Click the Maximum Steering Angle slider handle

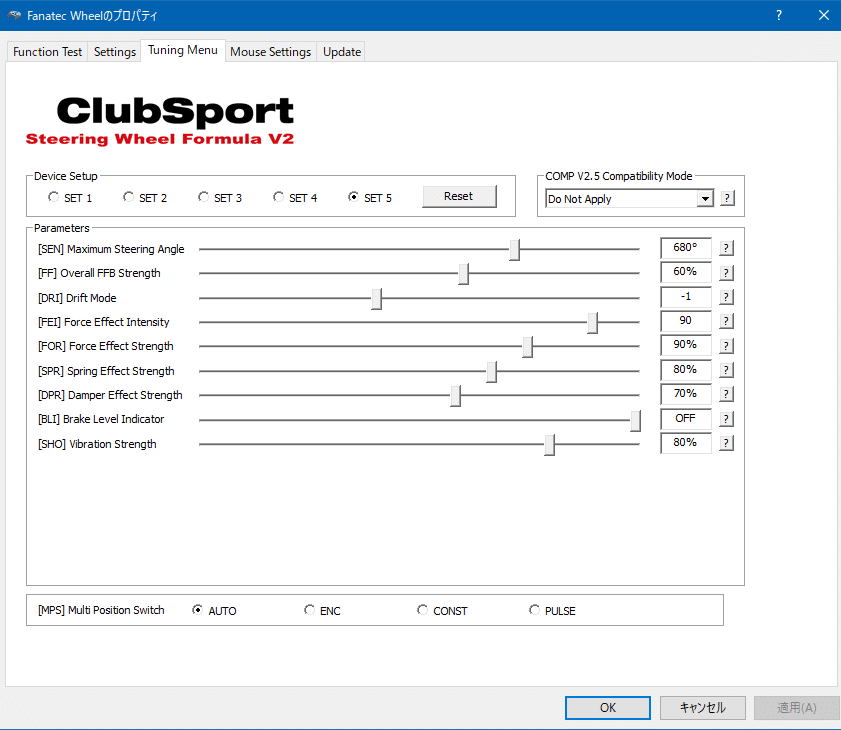pos(514,249)
